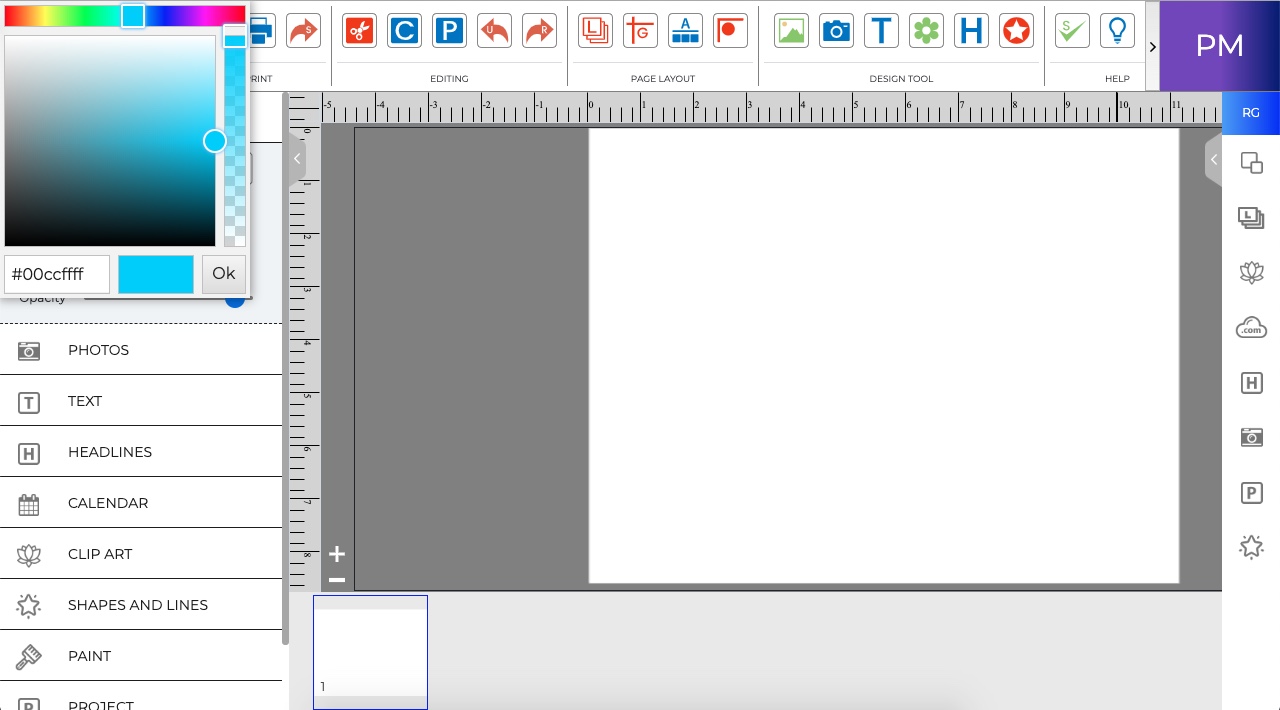Open the SHAPES AND LINES section
Viewport: 1280px width, 710px height.
(x=137, y=605)
